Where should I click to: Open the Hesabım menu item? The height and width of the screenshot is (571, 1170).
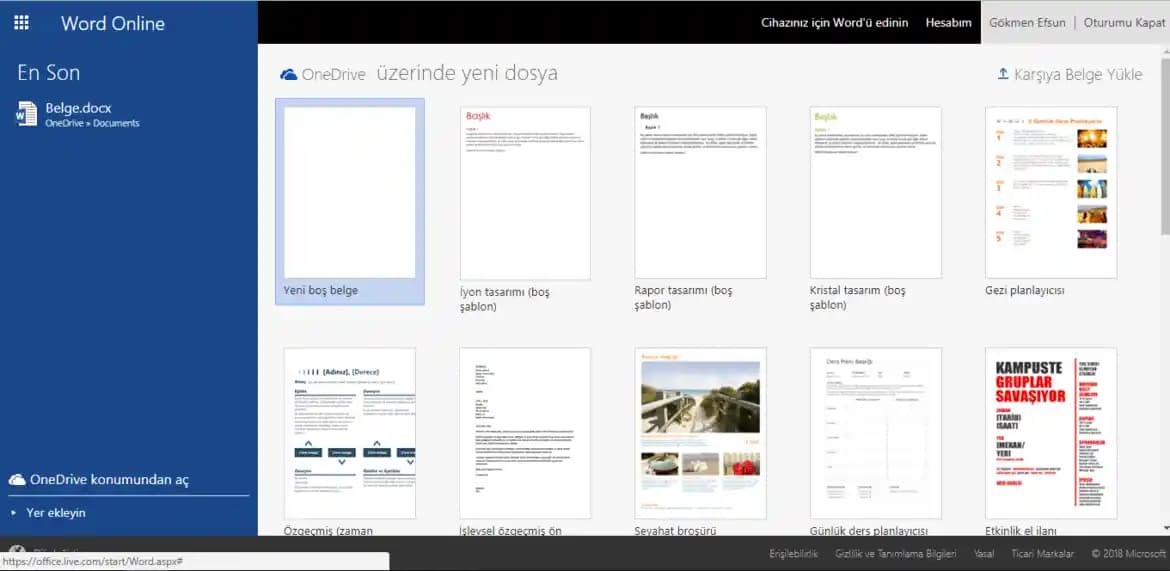[948, 22]
